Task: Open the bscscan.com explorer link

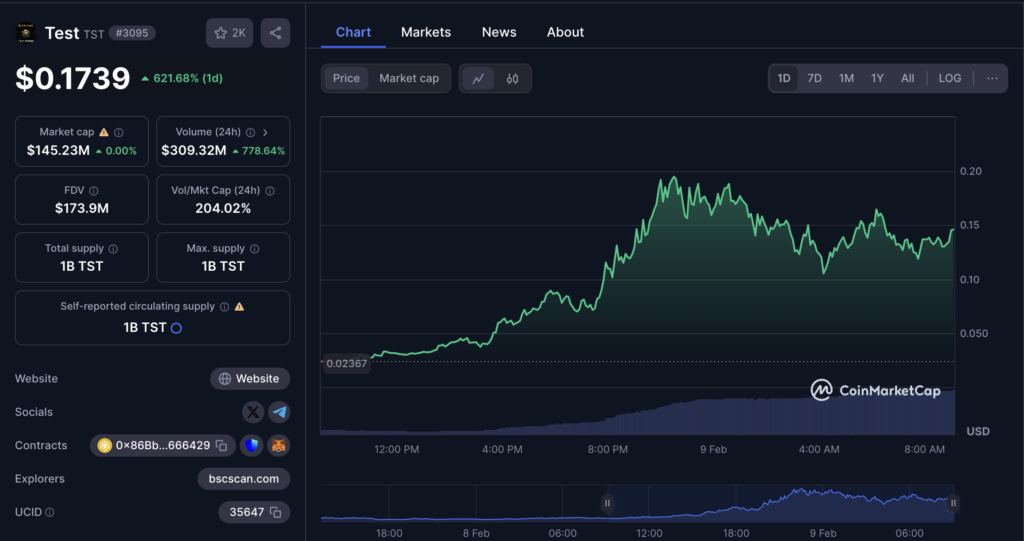Action: tap(244, 479)
